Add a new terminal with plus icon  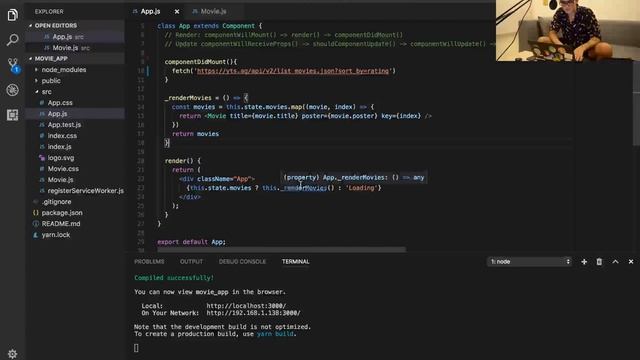click(x=584, y=262)
